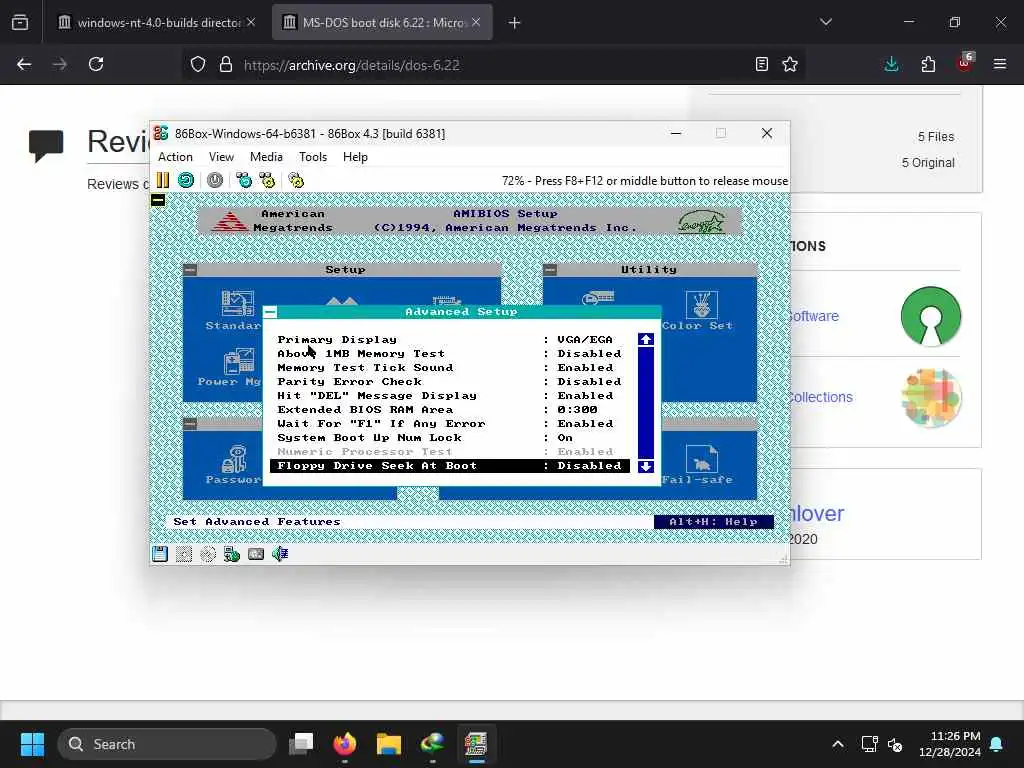Click the drive detect icon in Utility window
This screenshot has width=1024, height=768.
pyautogui.click(x=598, y=298)
